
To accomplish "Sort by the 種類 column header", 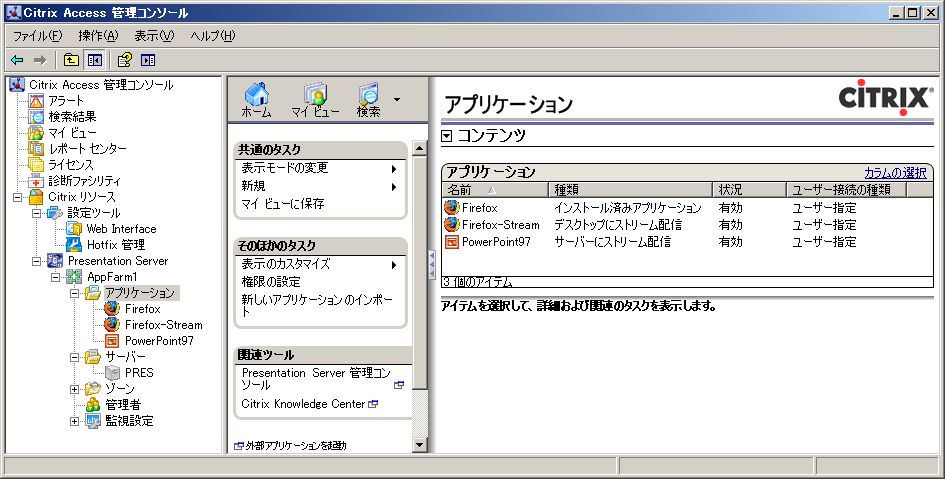I will click(630, 189).
